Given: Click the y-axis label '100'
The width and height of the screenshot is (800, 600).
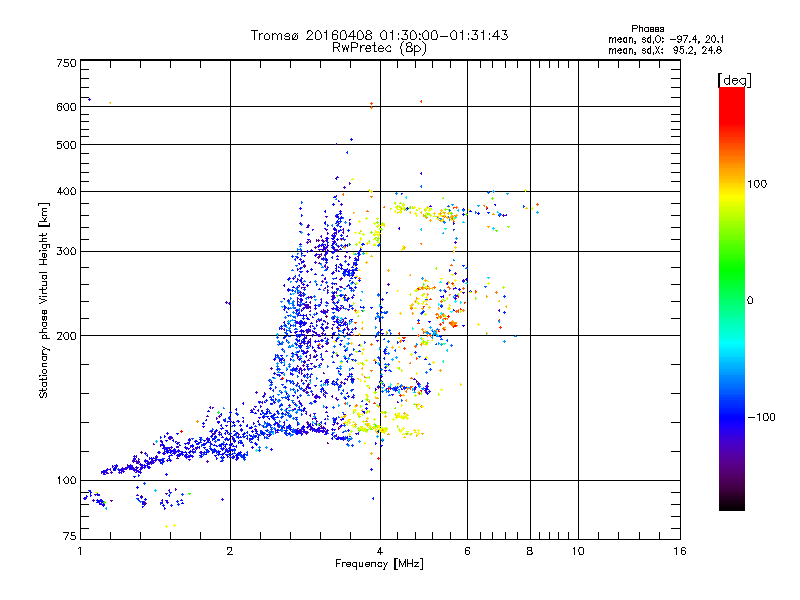Looking at the screenshot, I should click(67, 481).
